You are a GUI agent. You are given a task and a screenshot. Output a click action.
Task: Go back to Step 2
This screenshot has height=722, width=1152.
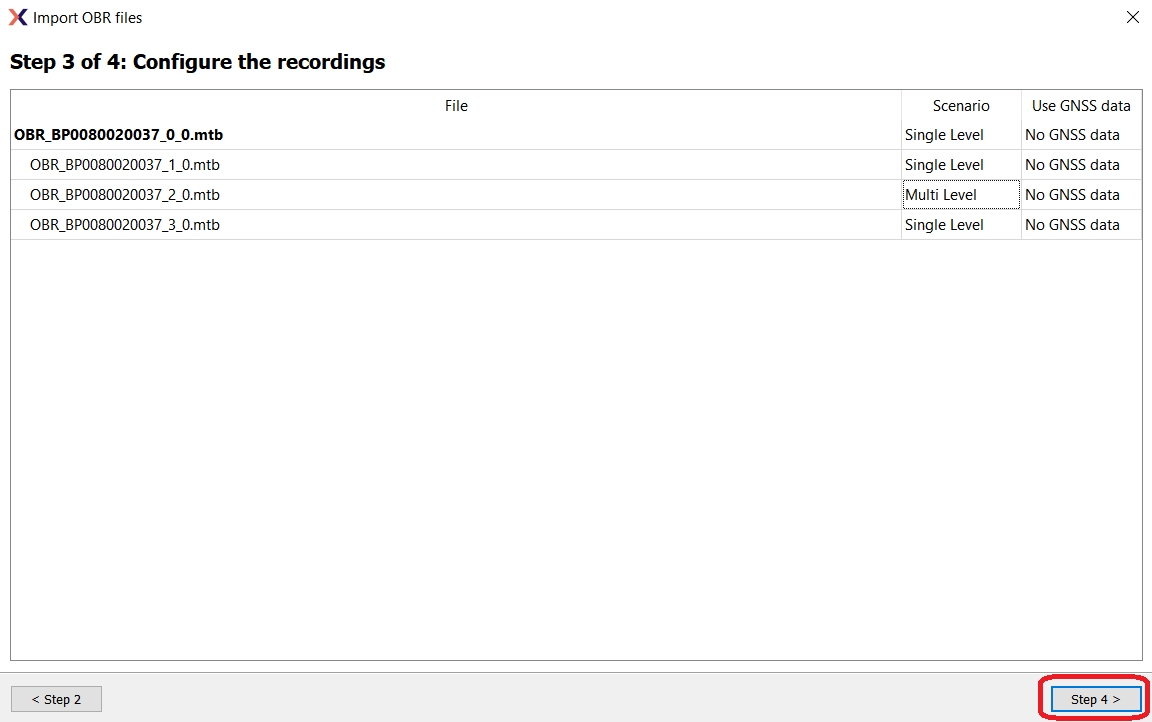pyautogui.click(x=56, y=698)
